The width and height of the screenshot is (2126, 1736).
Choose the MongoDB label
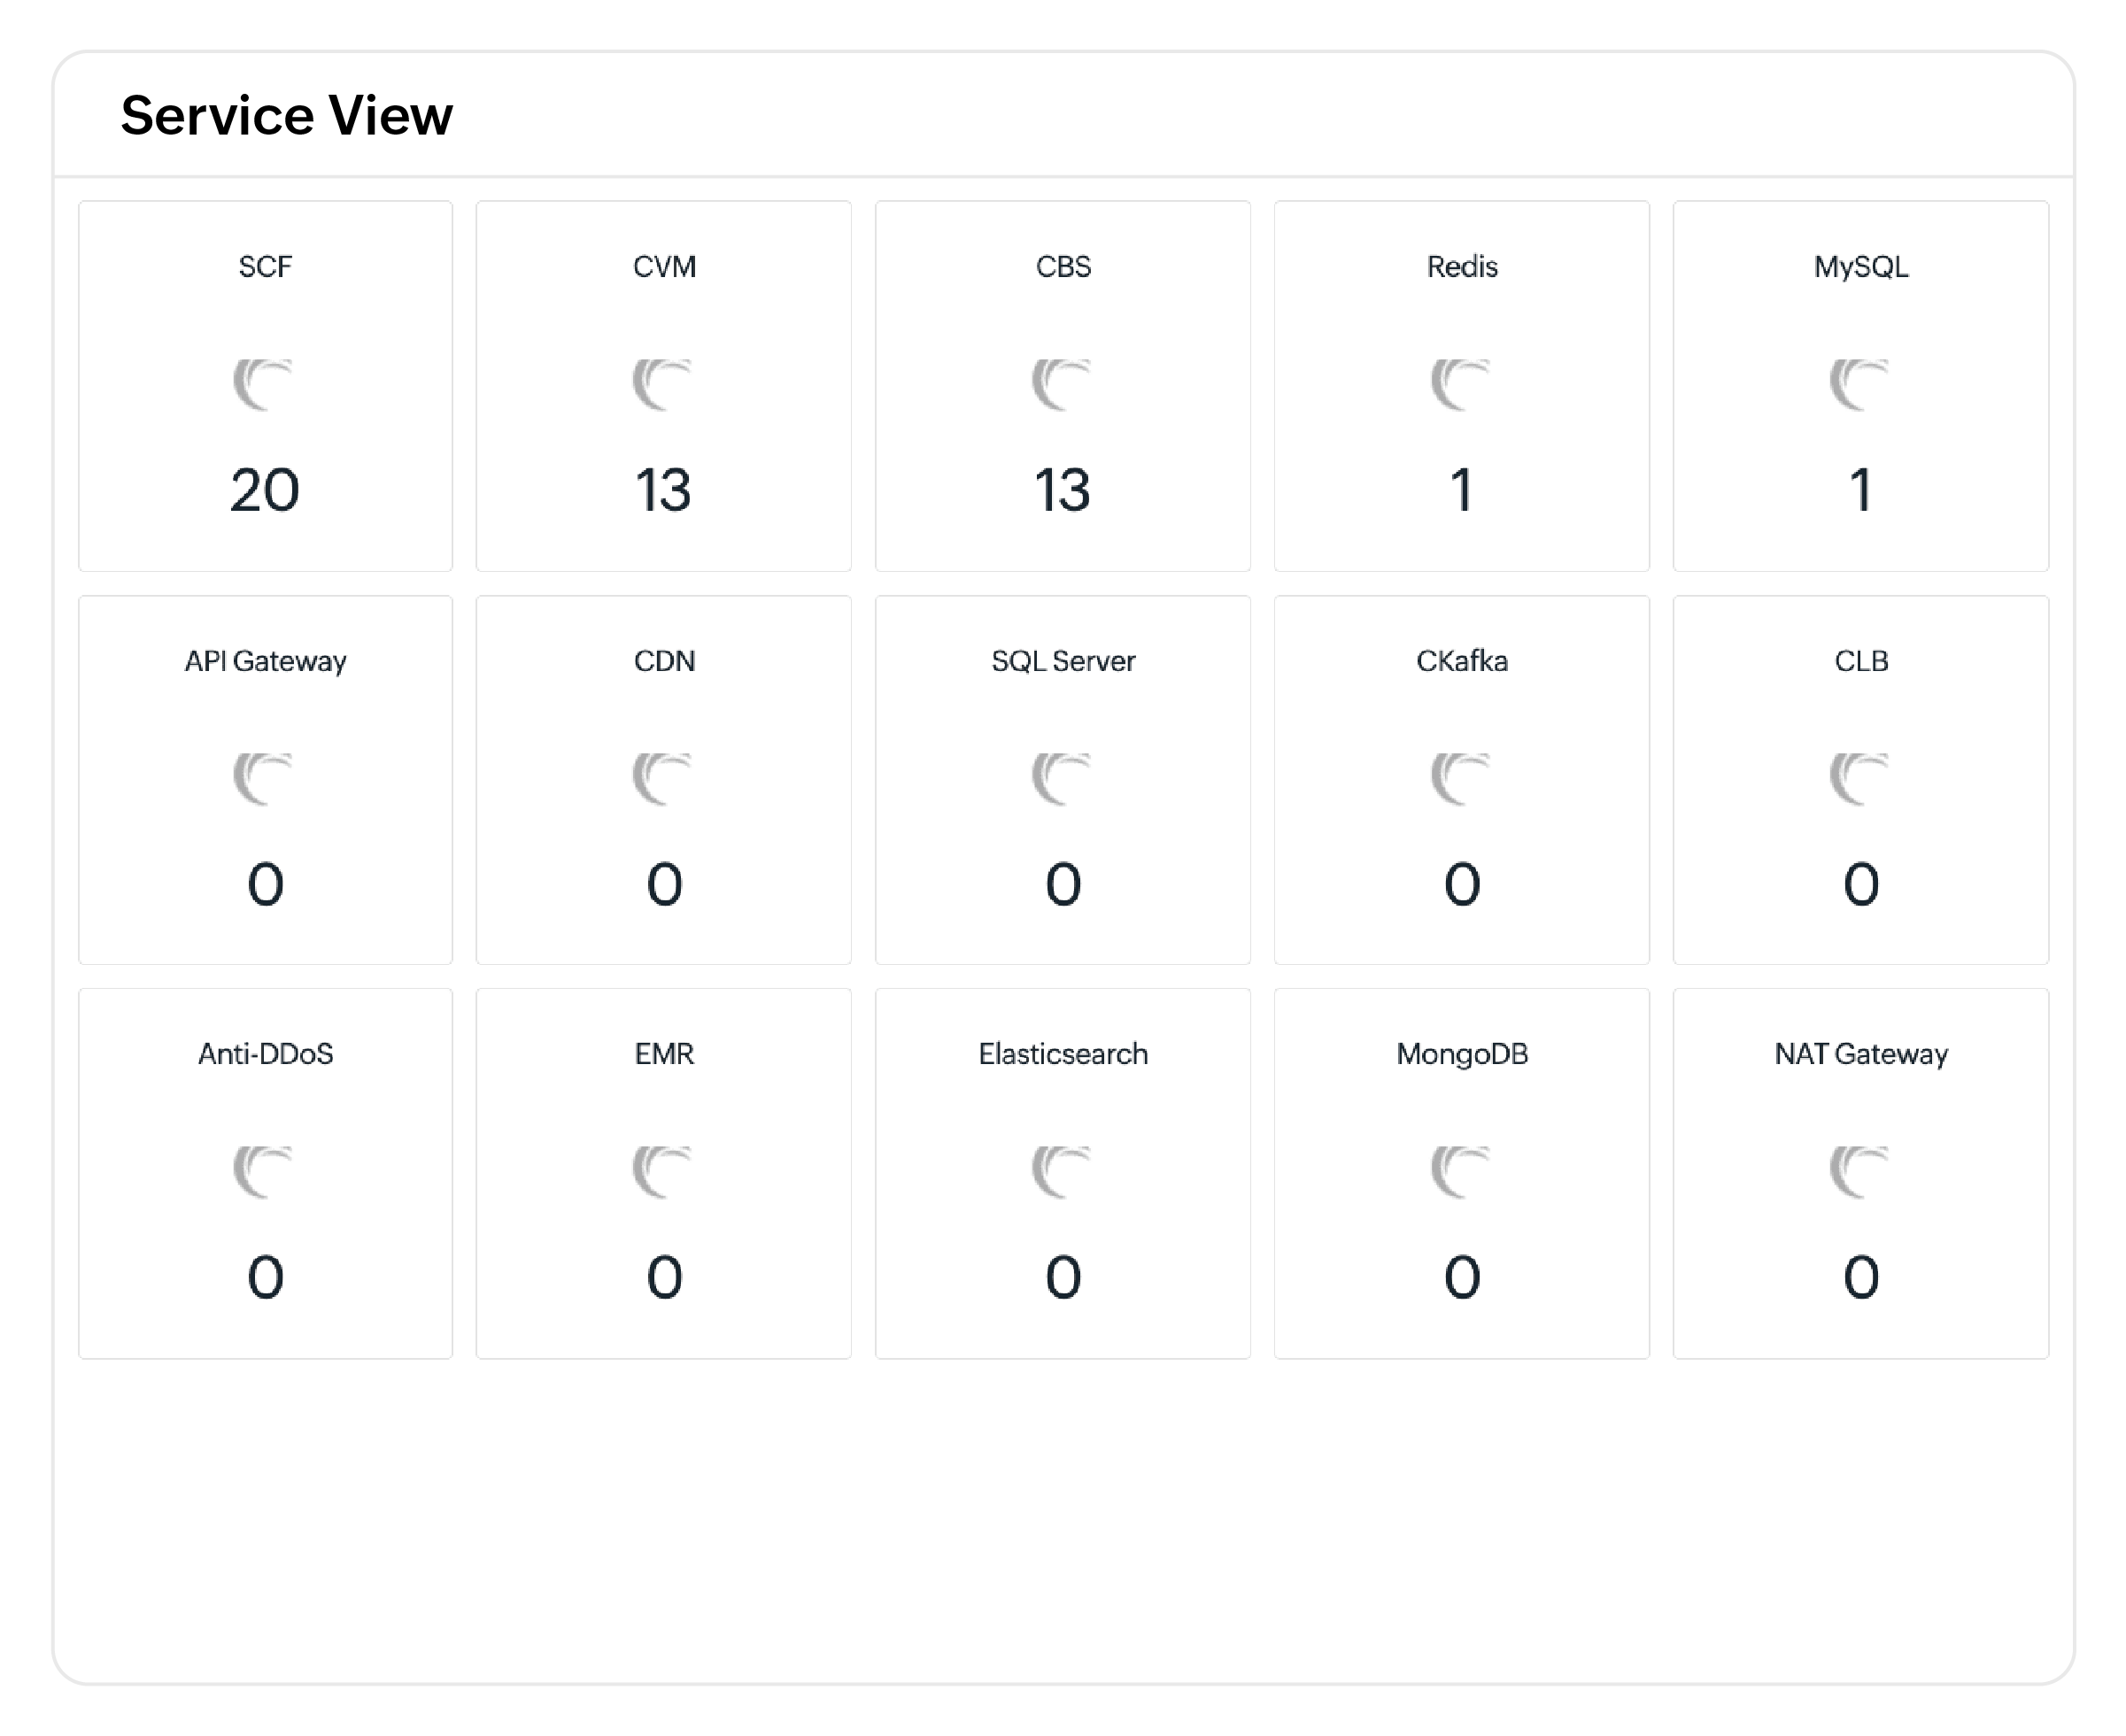click(x=1462, y=1054)
